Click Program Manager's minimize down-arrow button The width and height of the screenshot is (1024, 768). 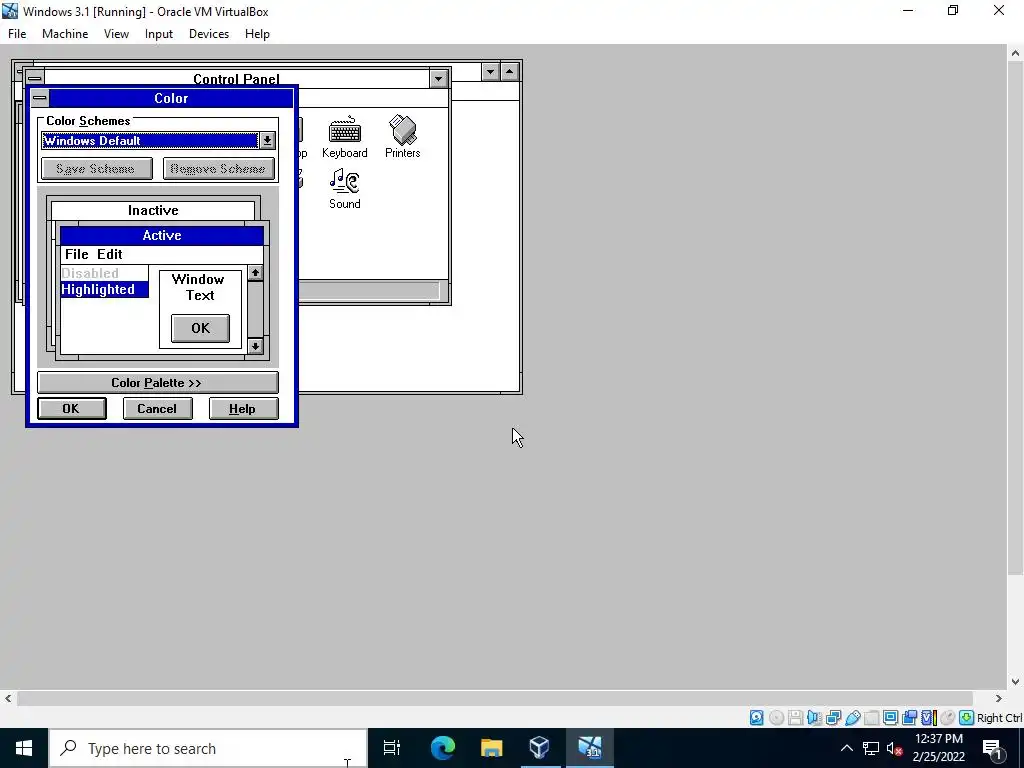pyautogui.click(x=490, y=71)
